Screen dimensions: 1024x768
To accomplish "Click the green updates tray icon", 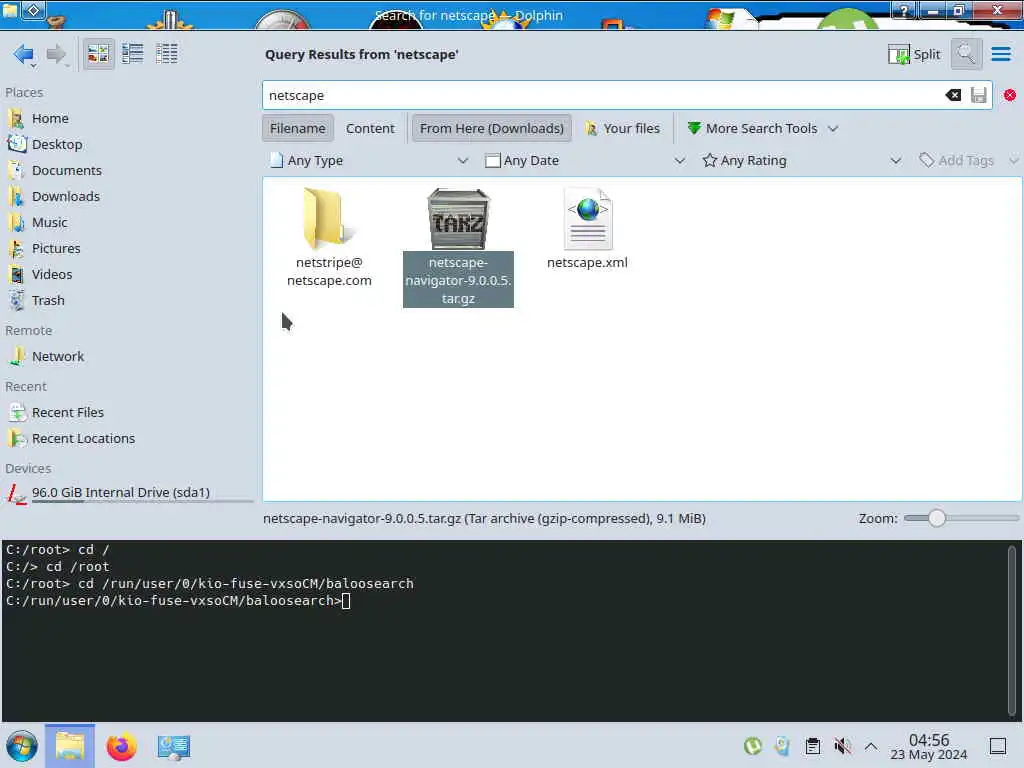I will 753,746.
